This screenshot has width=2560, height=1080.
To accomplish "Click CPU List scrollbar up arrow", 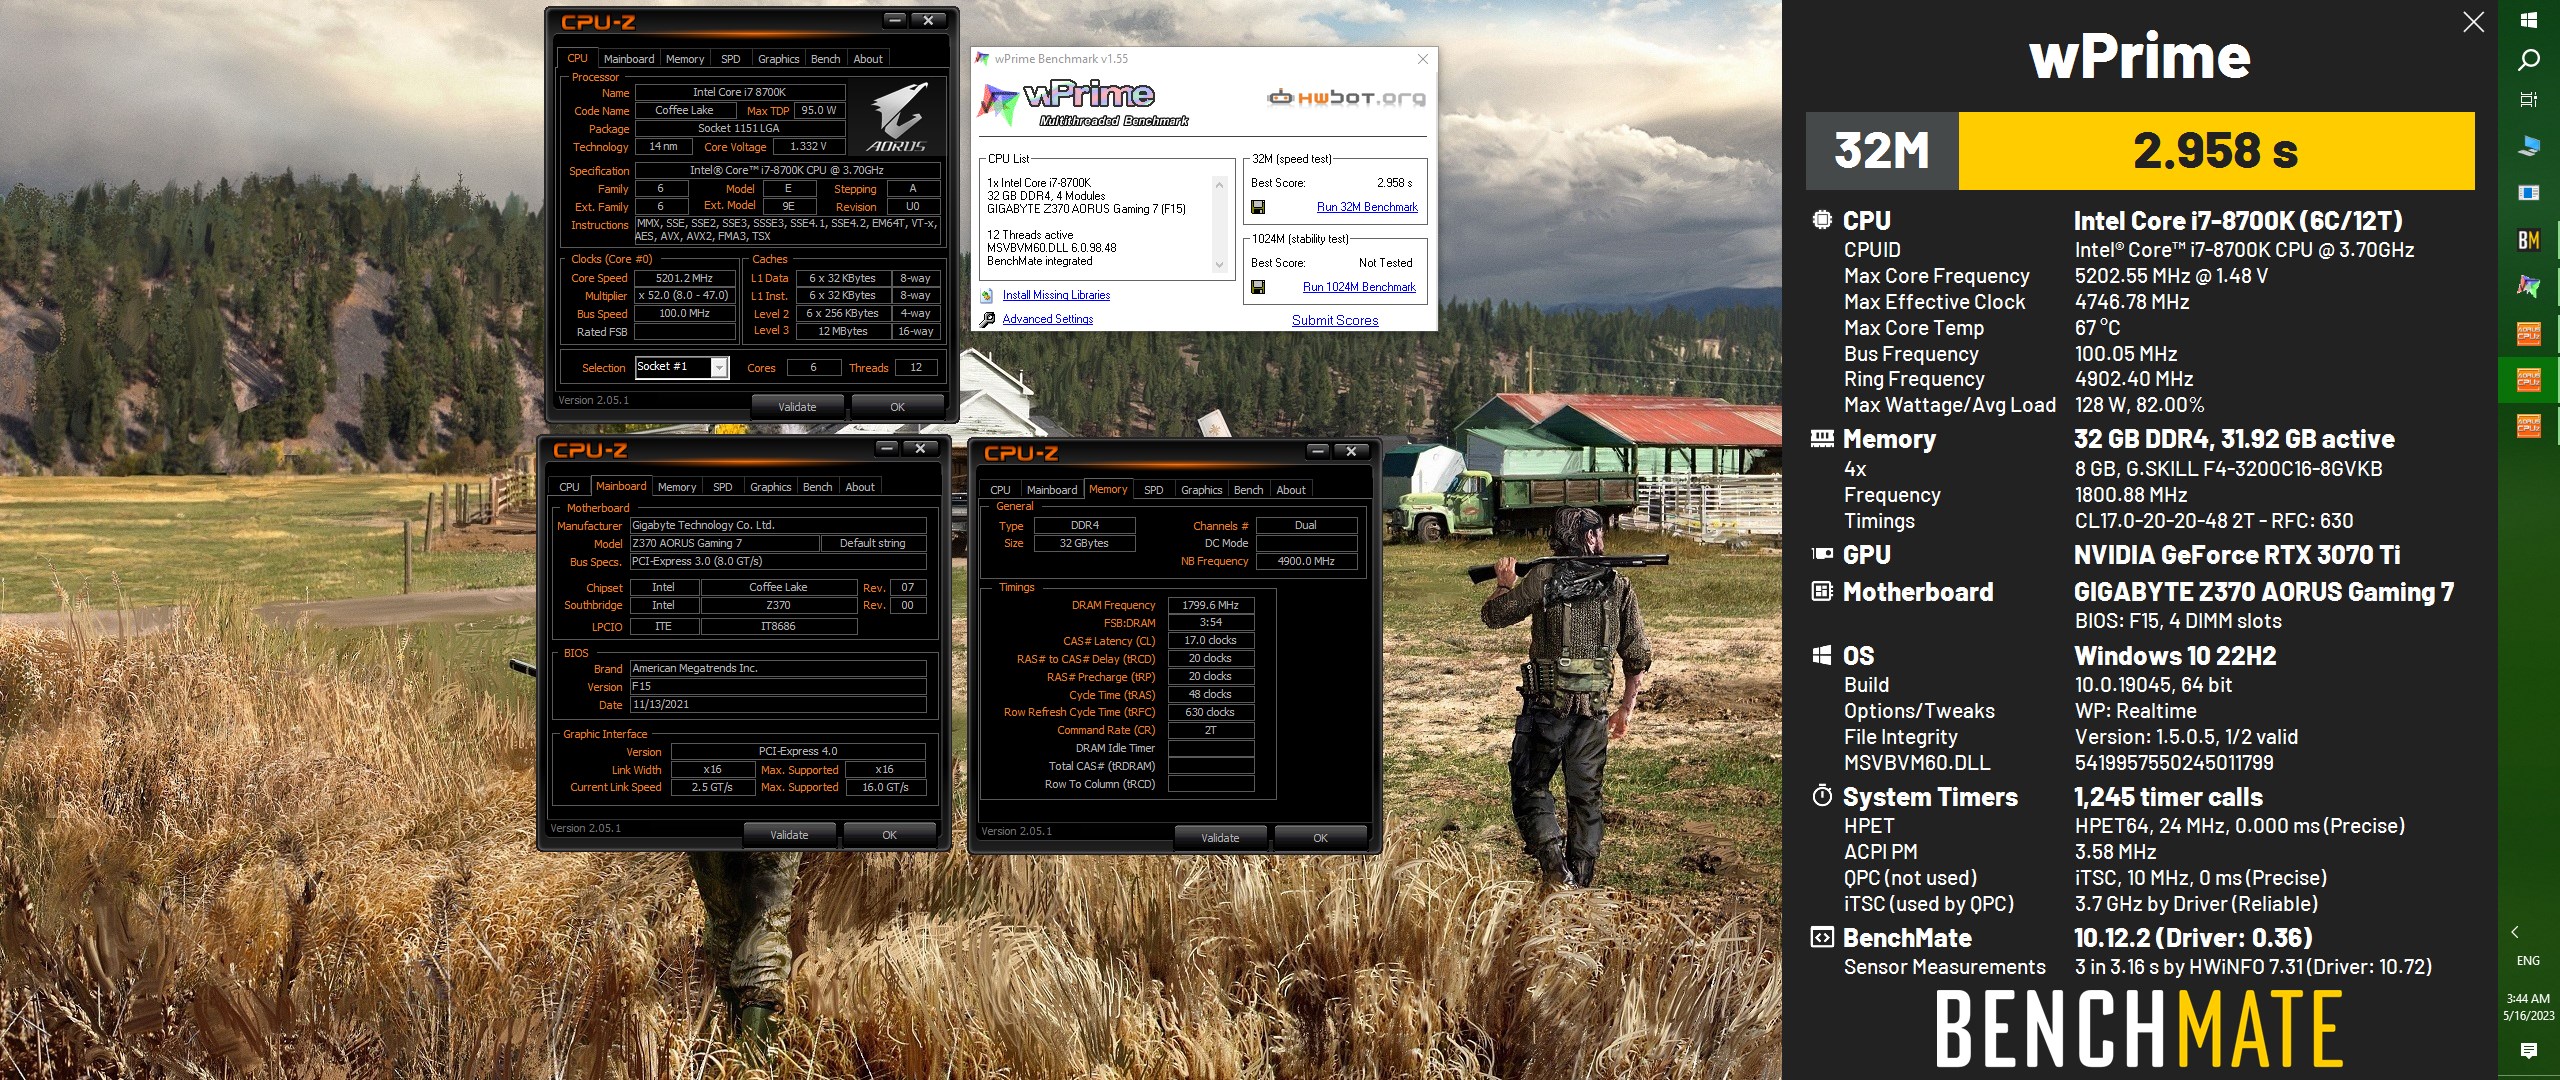I will coord(1219,184).
